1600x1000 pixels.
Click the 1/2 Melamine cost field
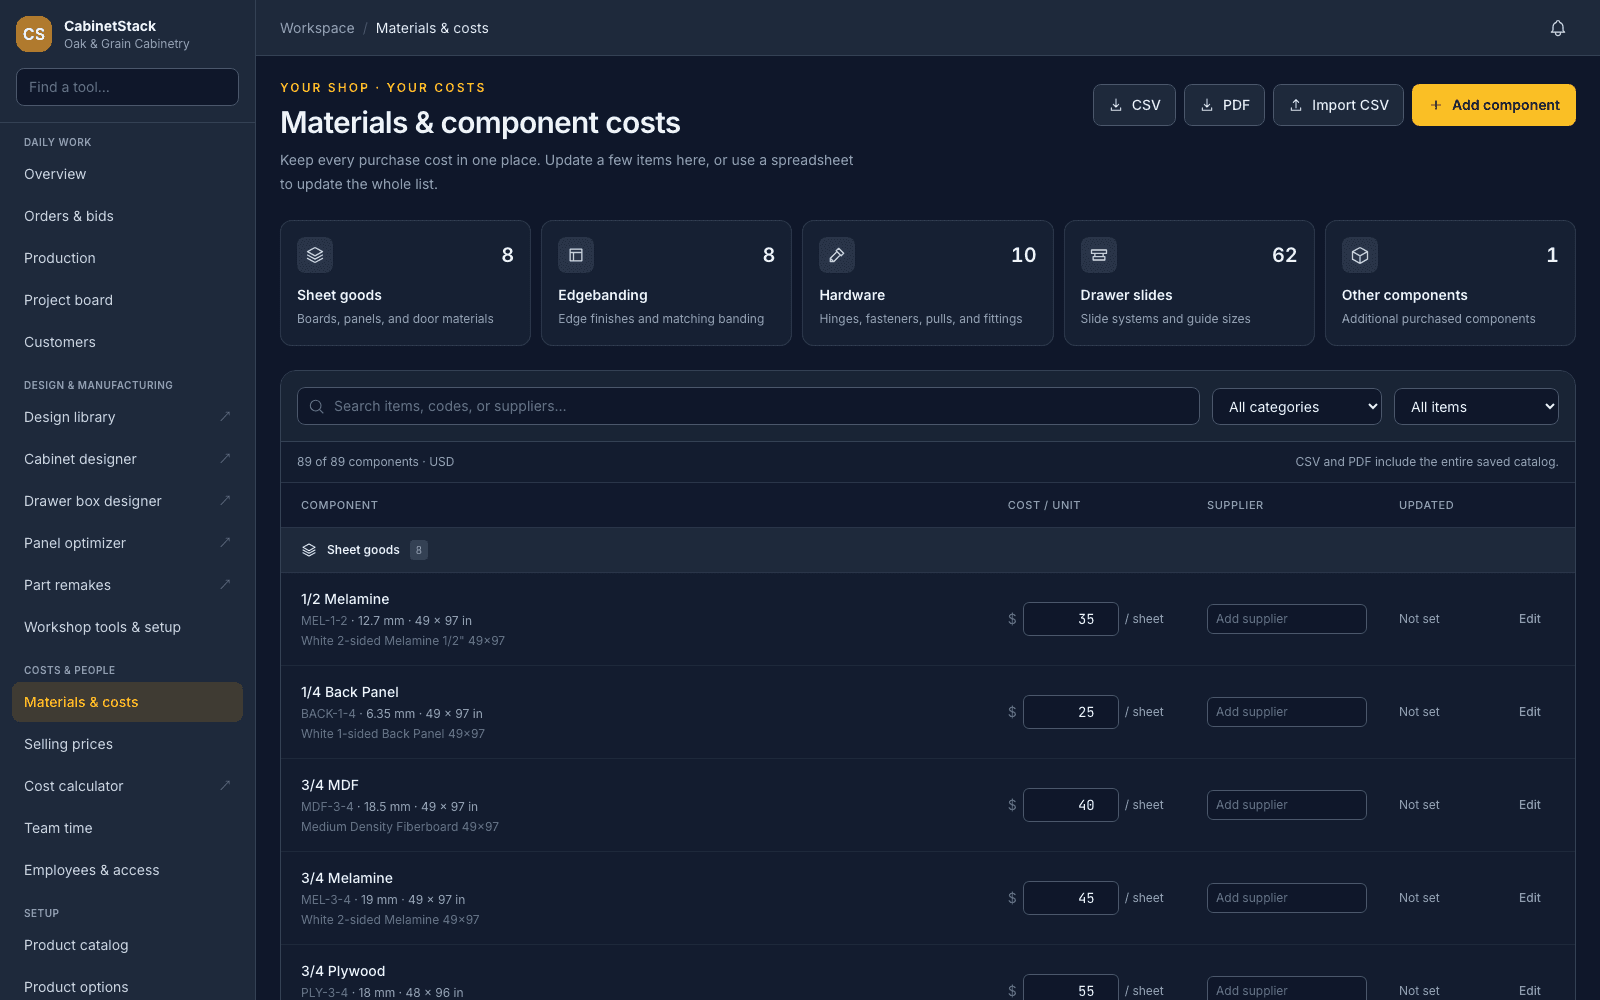click(x=1071, y=619)
